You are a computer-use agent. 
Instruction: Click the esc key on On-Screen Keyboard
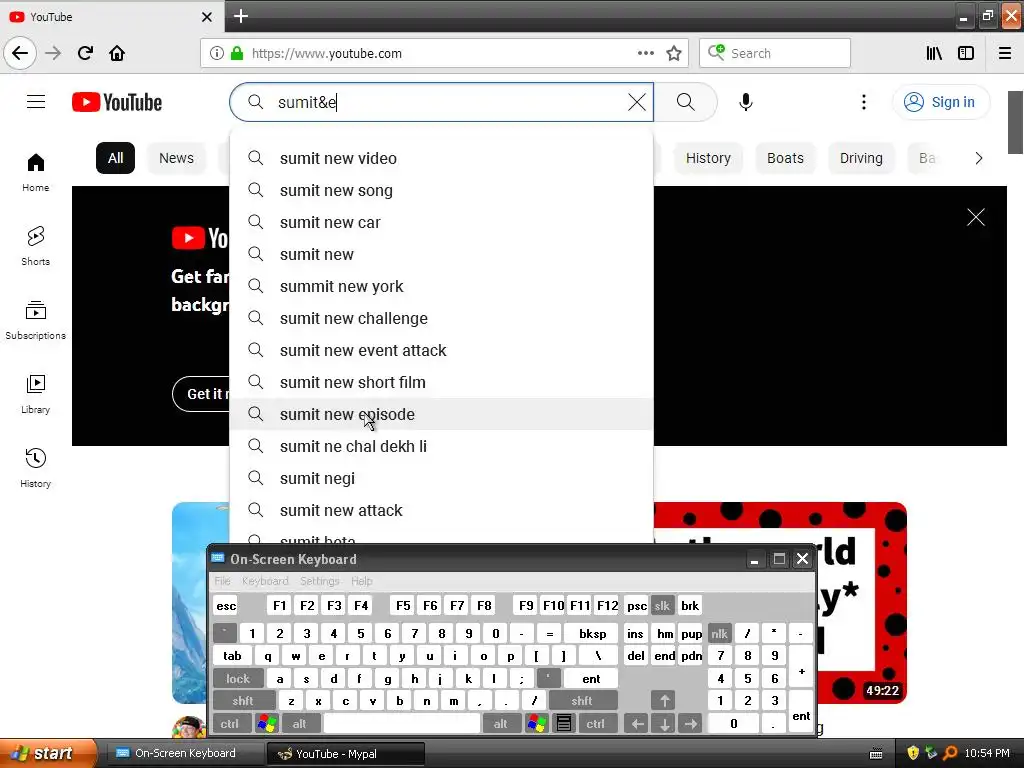pyautogui.click(x=226, y=605)
